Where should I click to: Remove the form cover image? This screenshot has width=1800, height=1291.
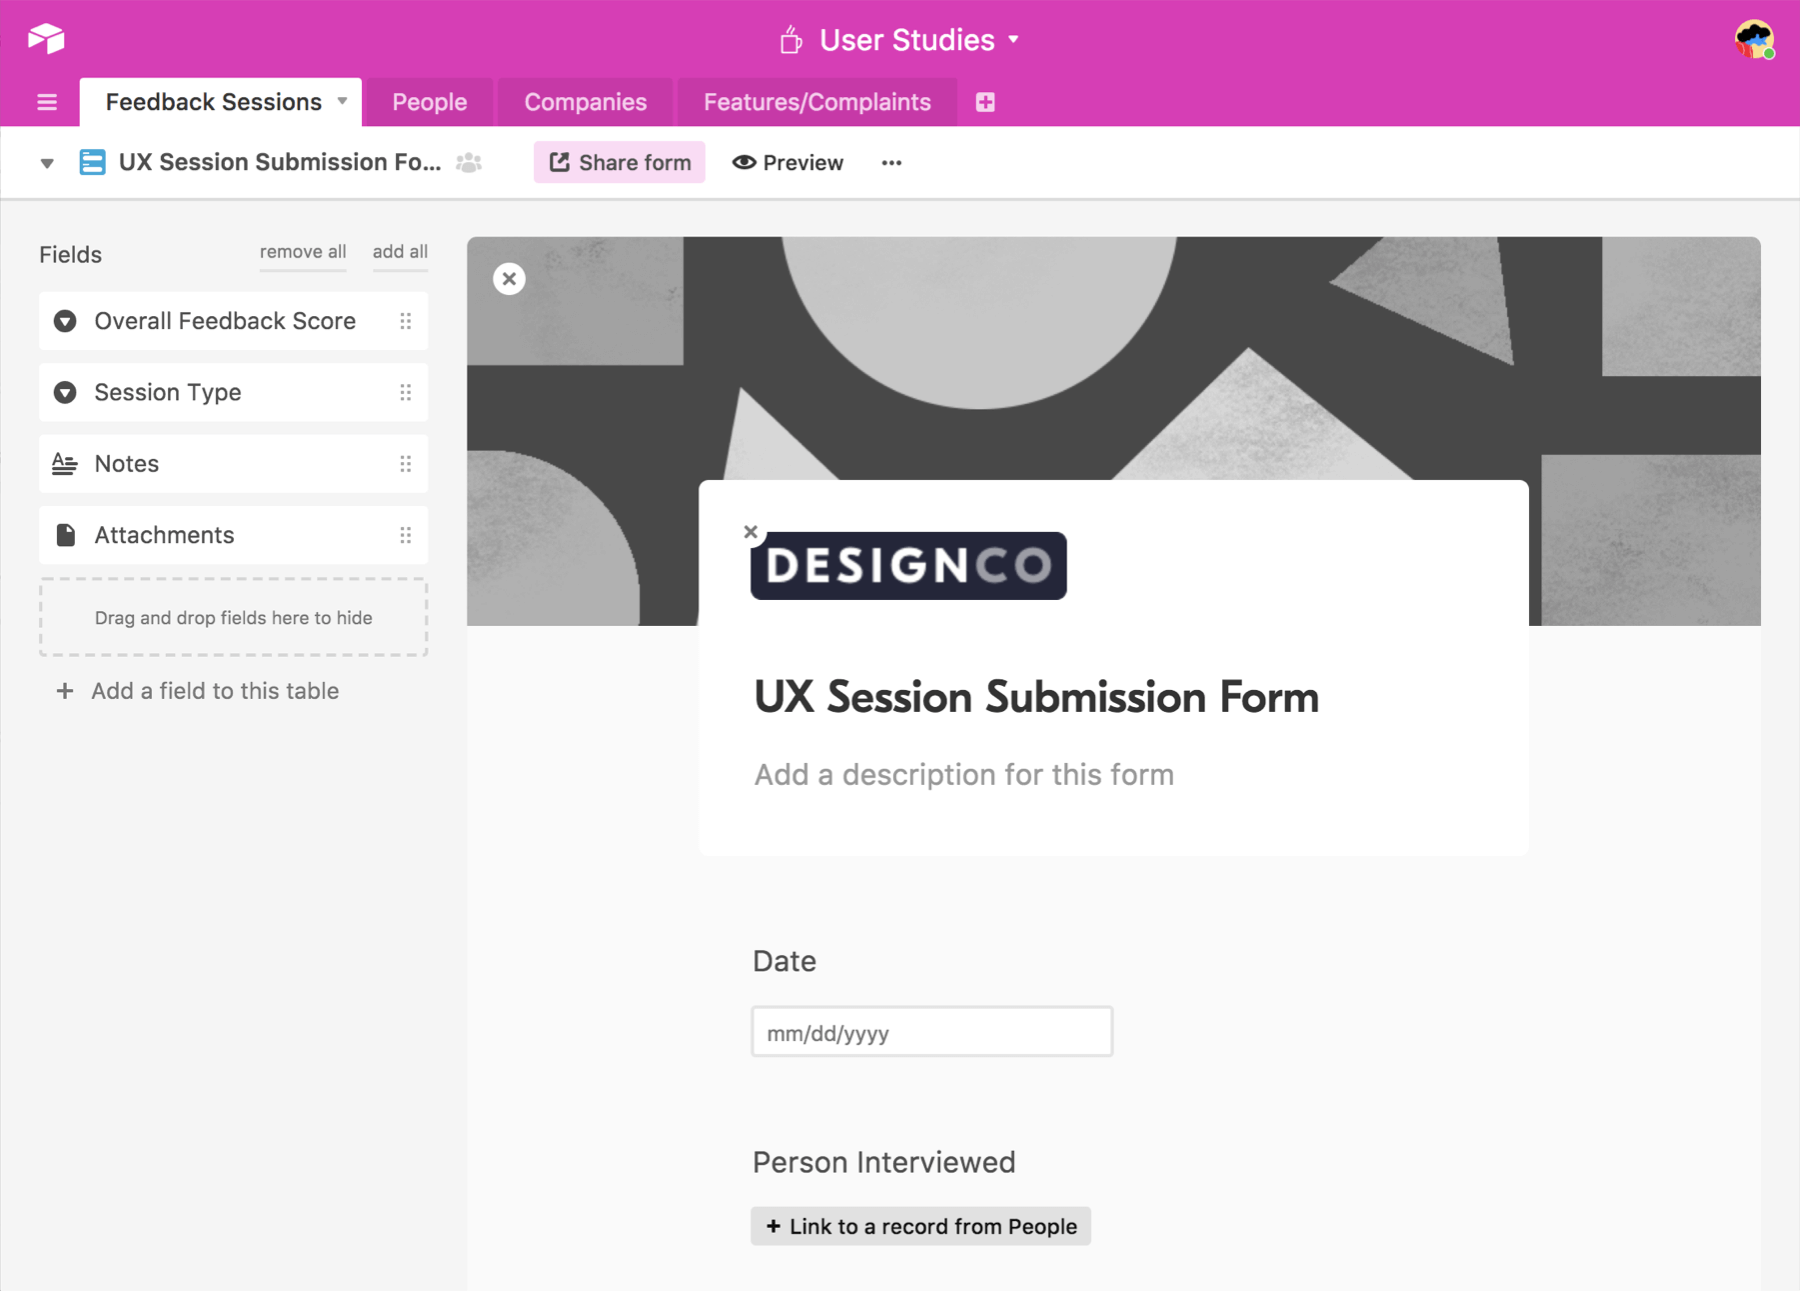tap(509, 279)
